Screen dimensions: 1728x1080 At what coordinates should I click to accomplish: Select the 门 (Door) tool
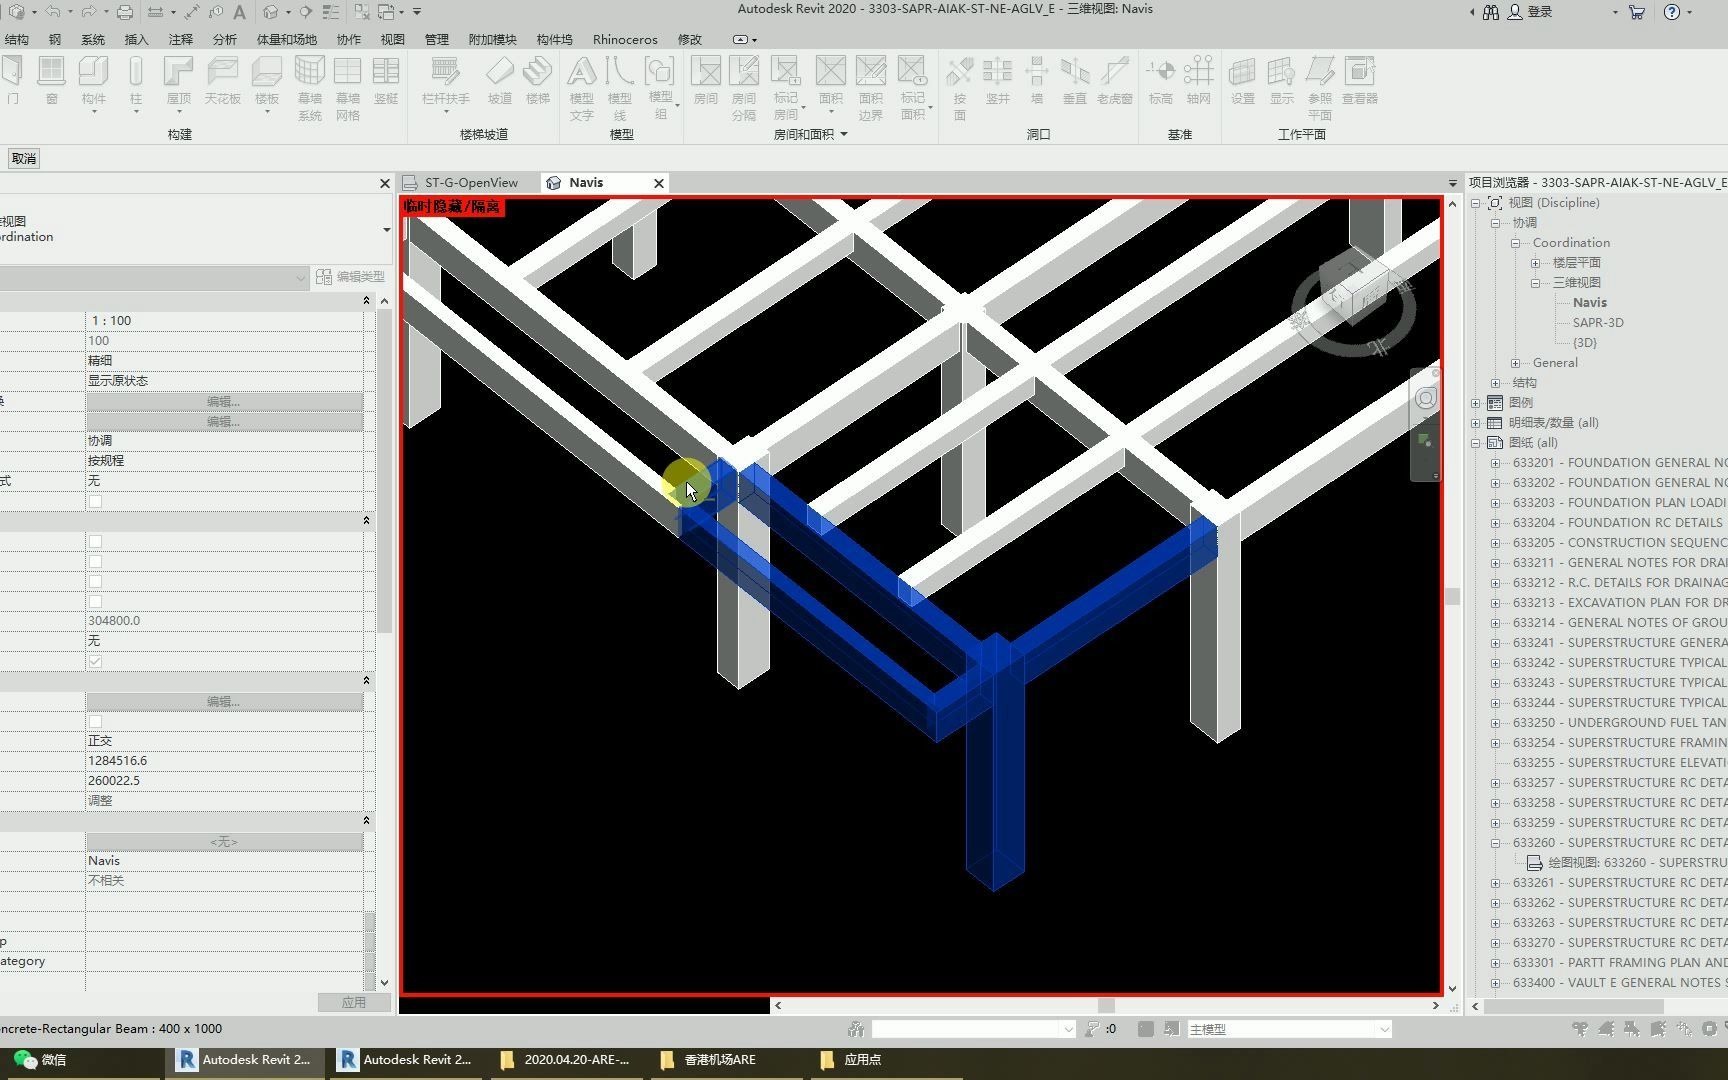14,80
